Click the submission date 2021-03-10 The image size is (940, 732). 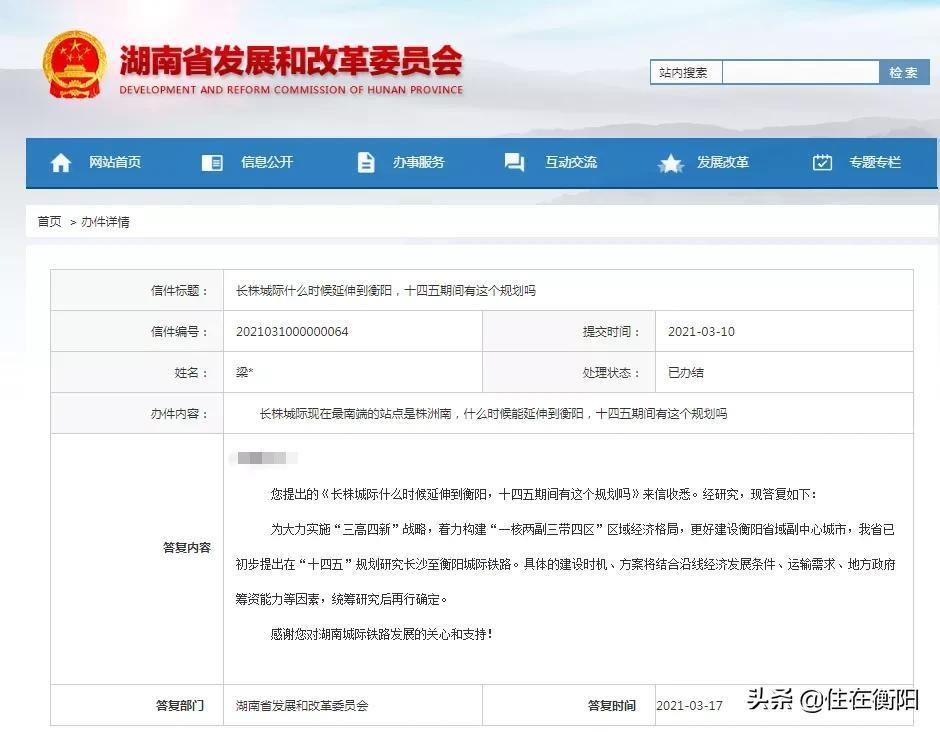pos(701,332)
